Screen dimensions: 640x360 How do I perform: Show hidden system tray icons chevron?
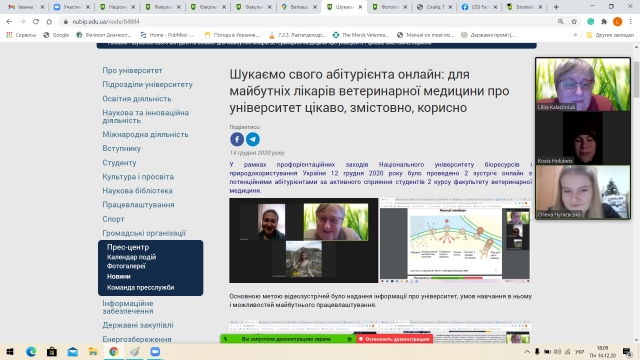coord(527,351)
